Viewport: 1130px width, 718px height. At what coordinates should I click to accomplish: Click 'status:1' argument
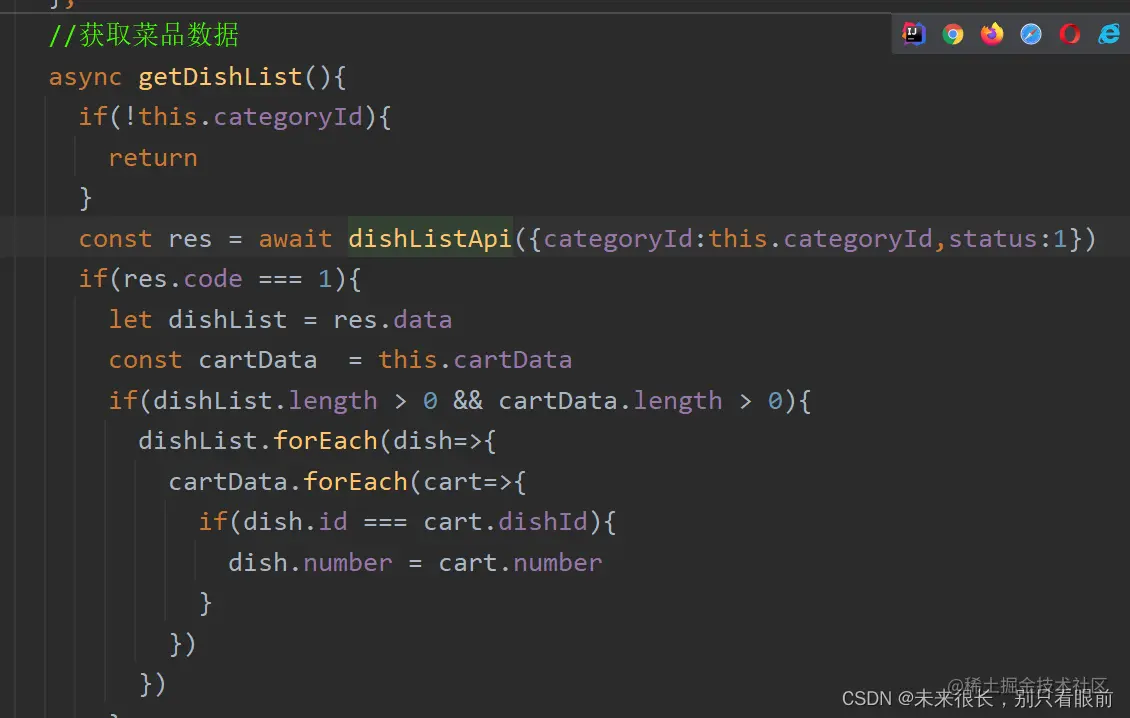coord(1007,238)
